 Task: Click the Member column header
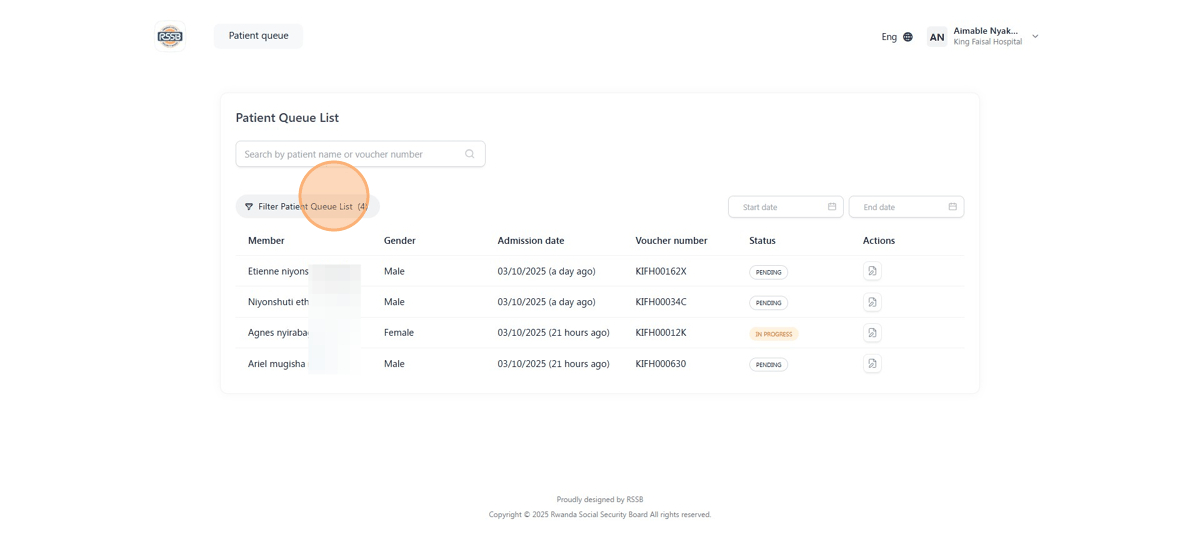tap(266, 241)
